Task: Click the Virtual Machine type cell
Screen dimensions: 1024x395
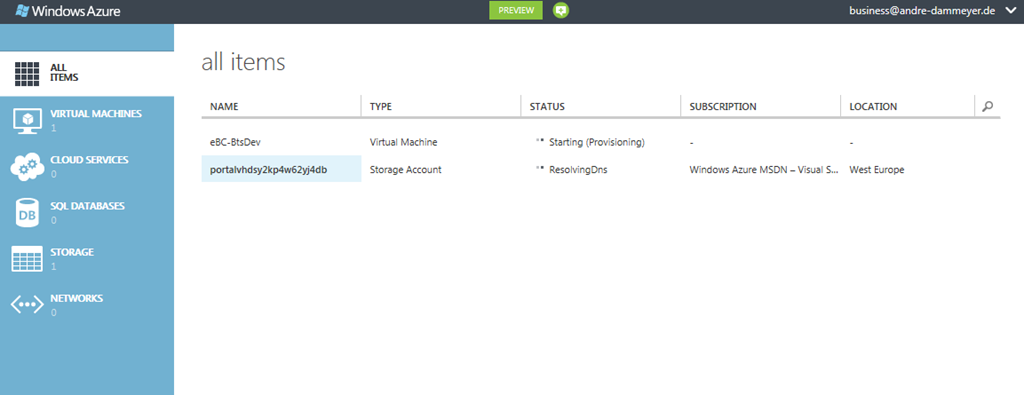Action: coord(404,142)
